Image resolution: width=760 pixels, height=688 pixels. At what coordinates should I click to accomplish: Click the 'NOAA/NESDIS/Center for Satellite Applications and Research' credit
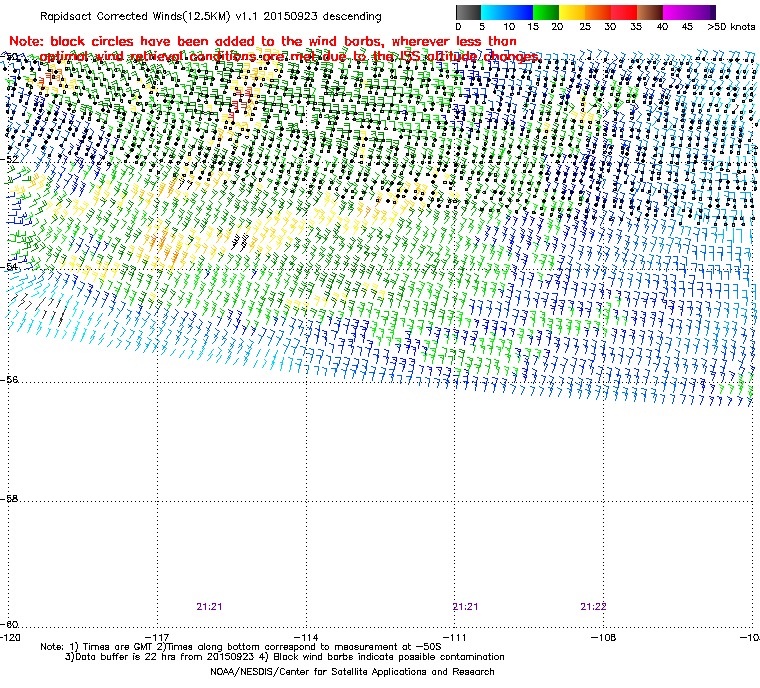click(352, 672)
